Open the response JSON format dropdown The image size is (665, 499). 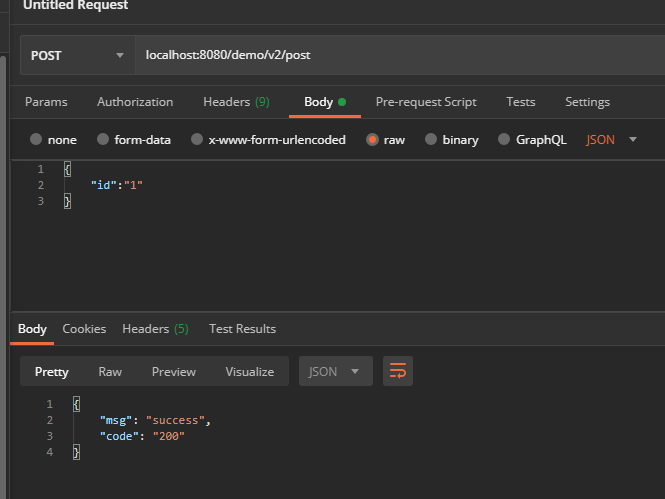335,371
